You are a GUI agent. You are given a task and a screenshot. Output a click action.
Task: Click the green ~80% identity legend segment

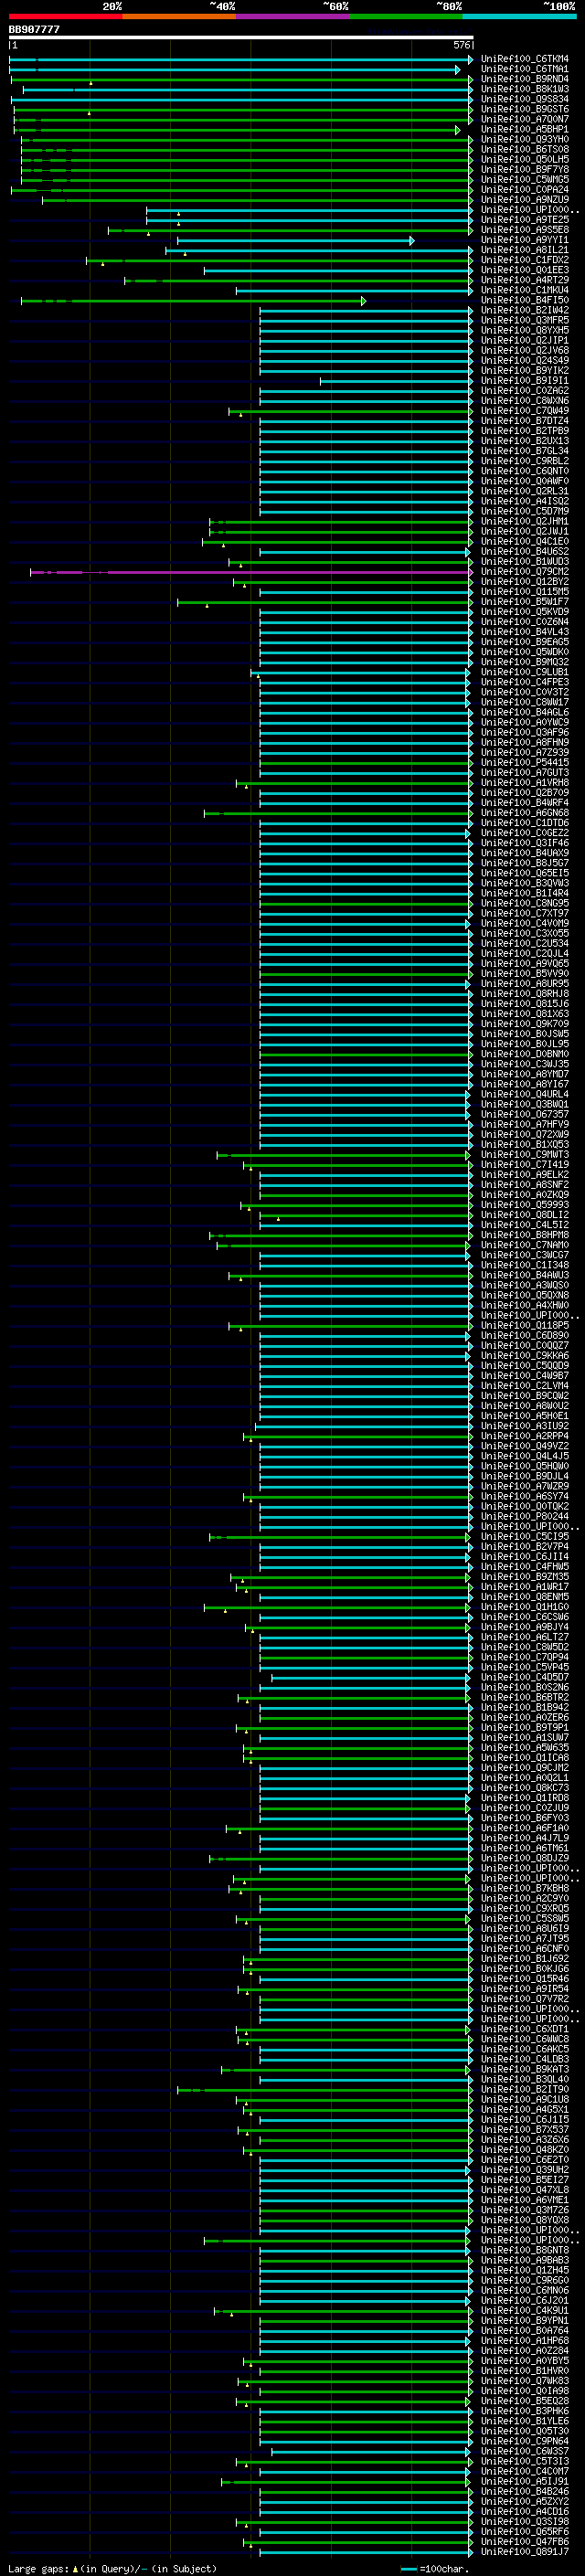[x=406, y=16]
